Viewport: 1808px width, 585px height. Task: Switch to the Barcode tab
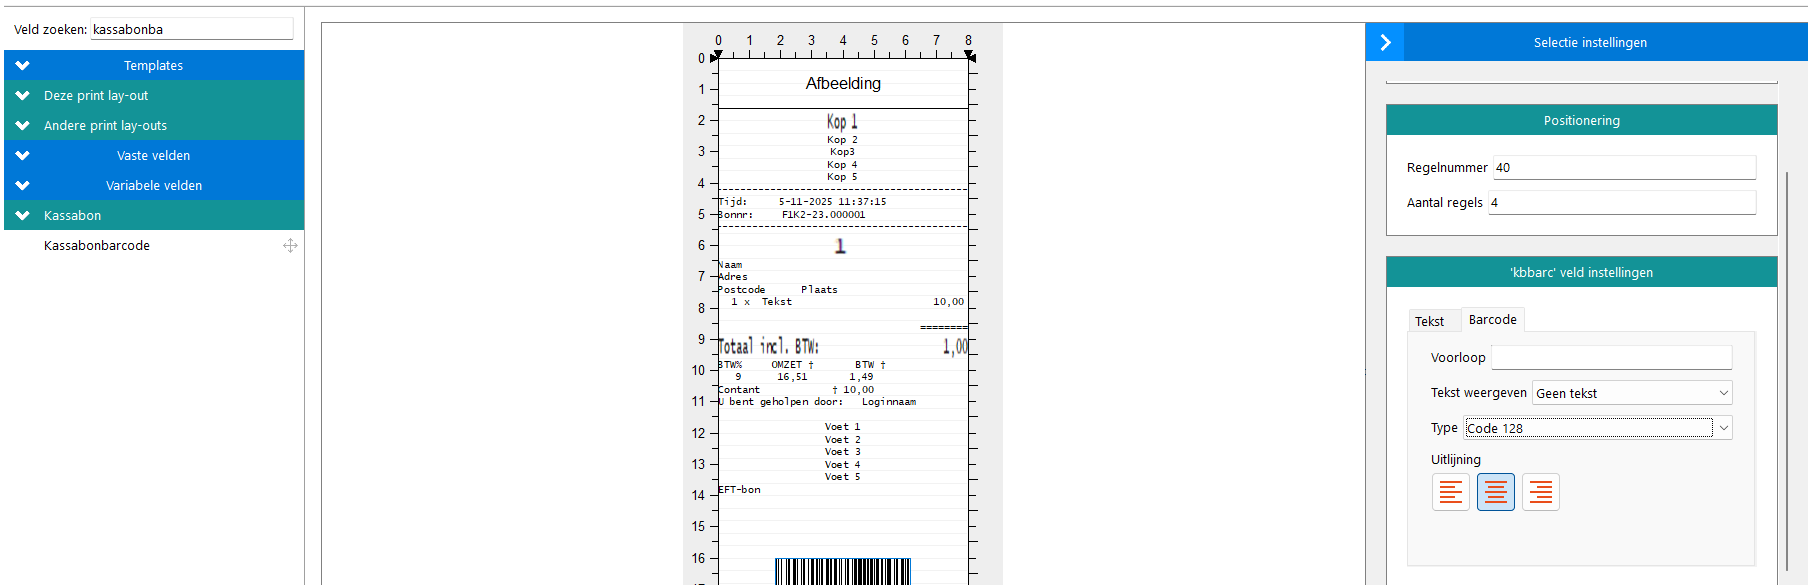click(1492, 320)
